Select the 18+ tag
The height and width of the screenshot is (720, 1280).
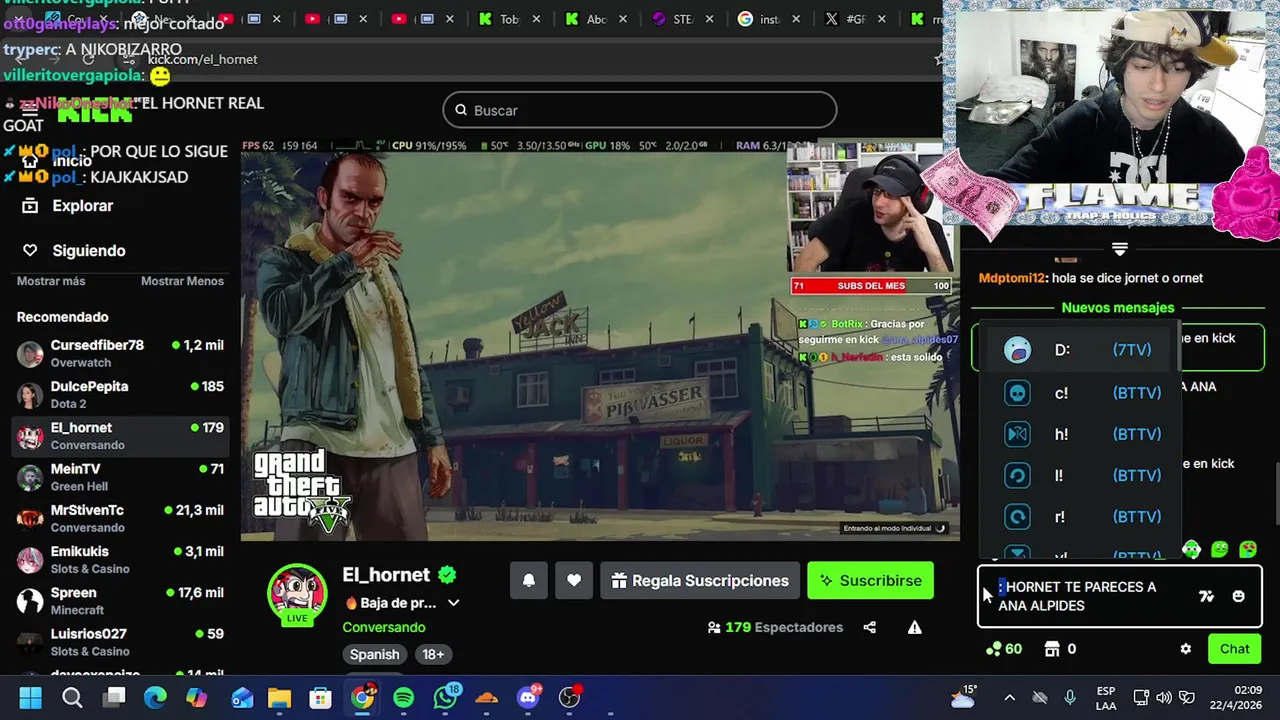pos(433,654)
